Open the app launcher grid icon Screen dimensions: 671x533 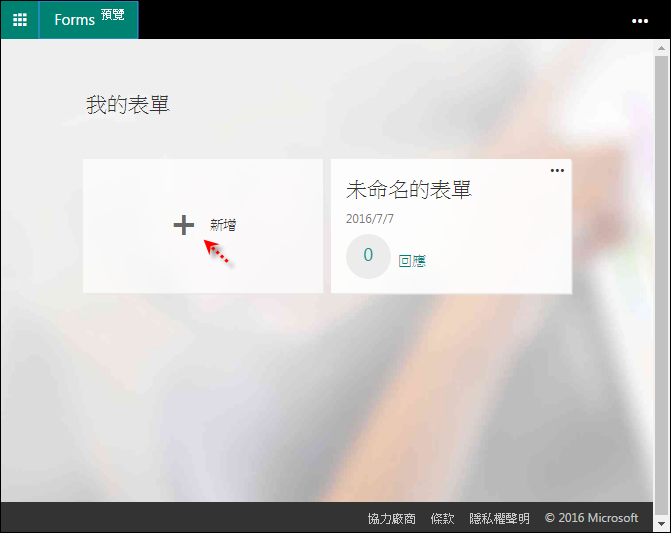pos(20,20)
